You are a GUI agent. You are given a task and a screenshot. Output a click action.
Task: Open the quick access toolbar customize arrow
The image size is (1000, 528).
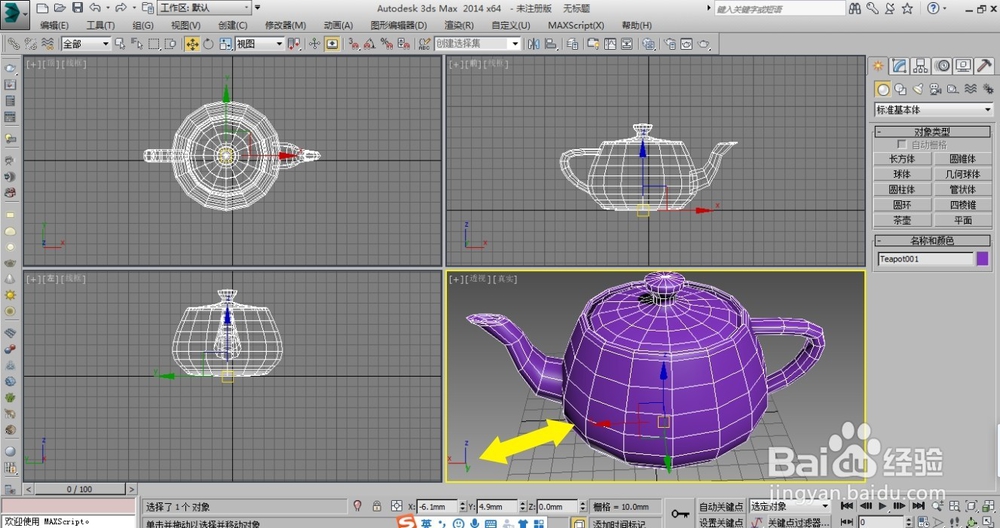258,8
